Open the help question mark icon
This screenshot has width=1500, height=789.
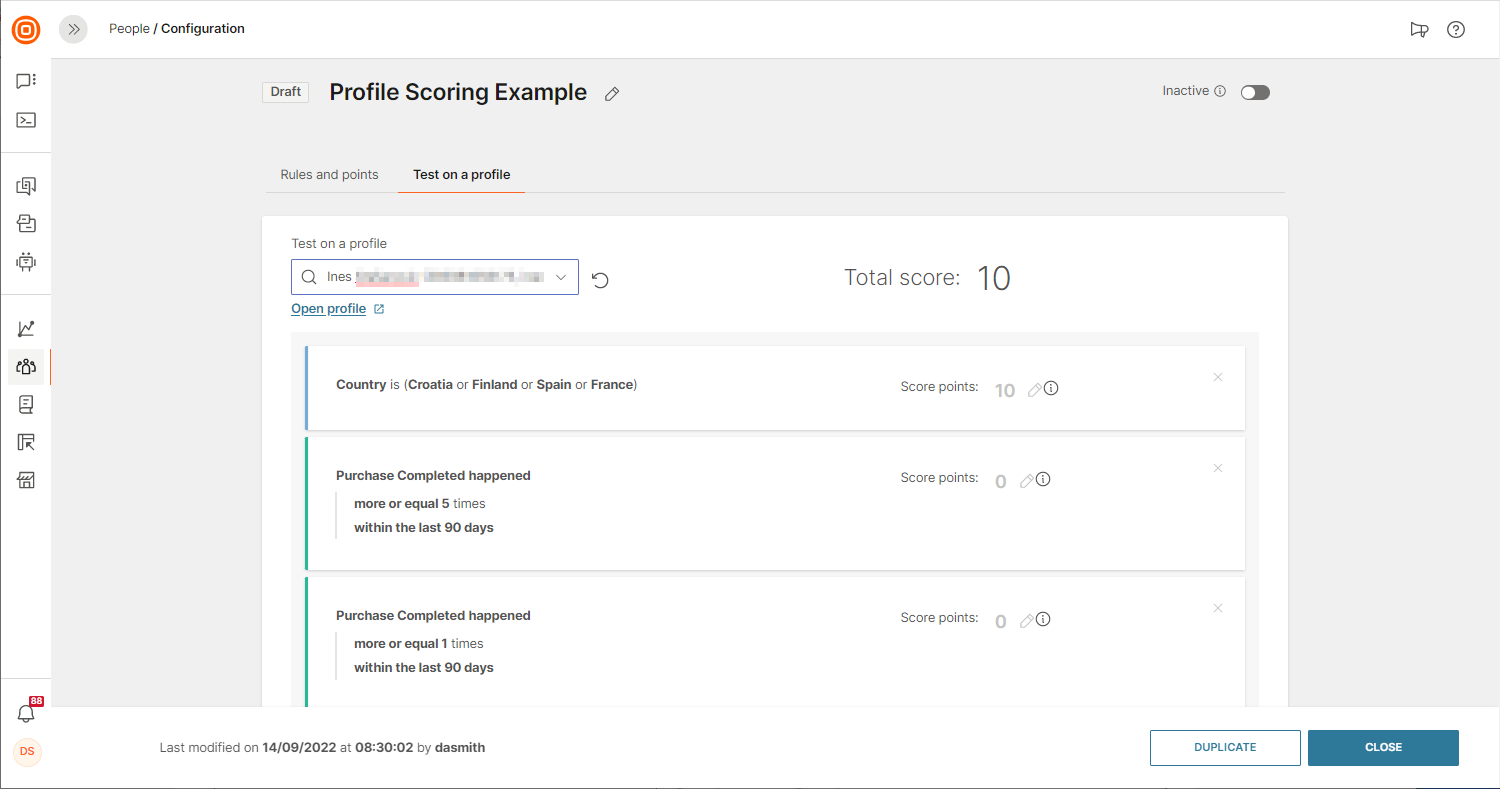pos(1456,29)
